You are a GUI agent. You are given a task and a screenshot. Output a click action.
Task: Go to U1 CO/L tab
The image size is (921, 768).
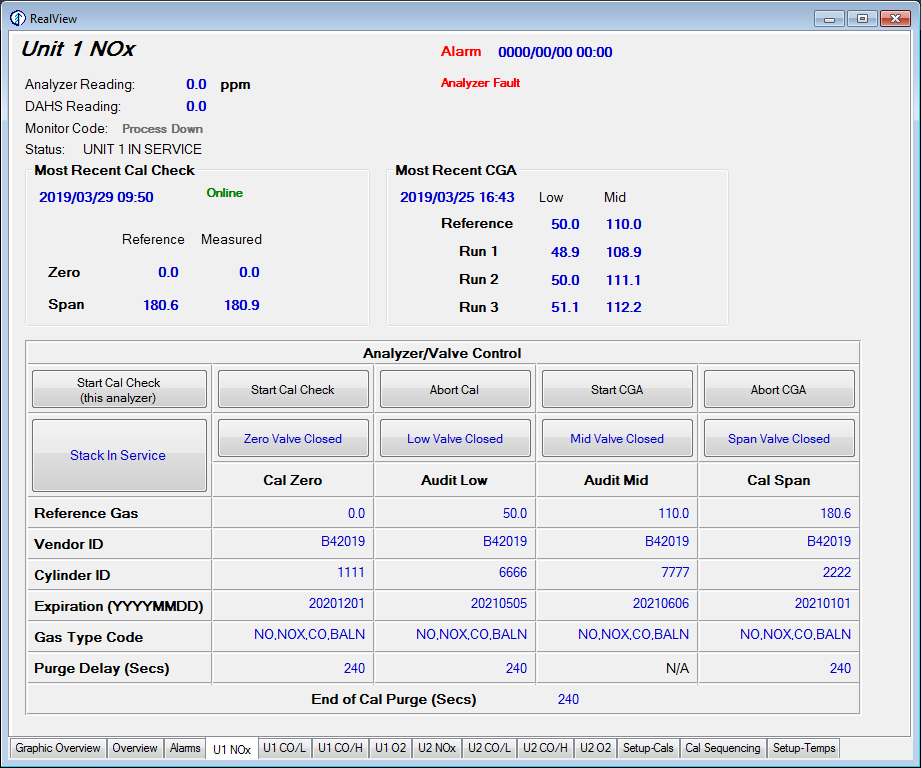285,748
